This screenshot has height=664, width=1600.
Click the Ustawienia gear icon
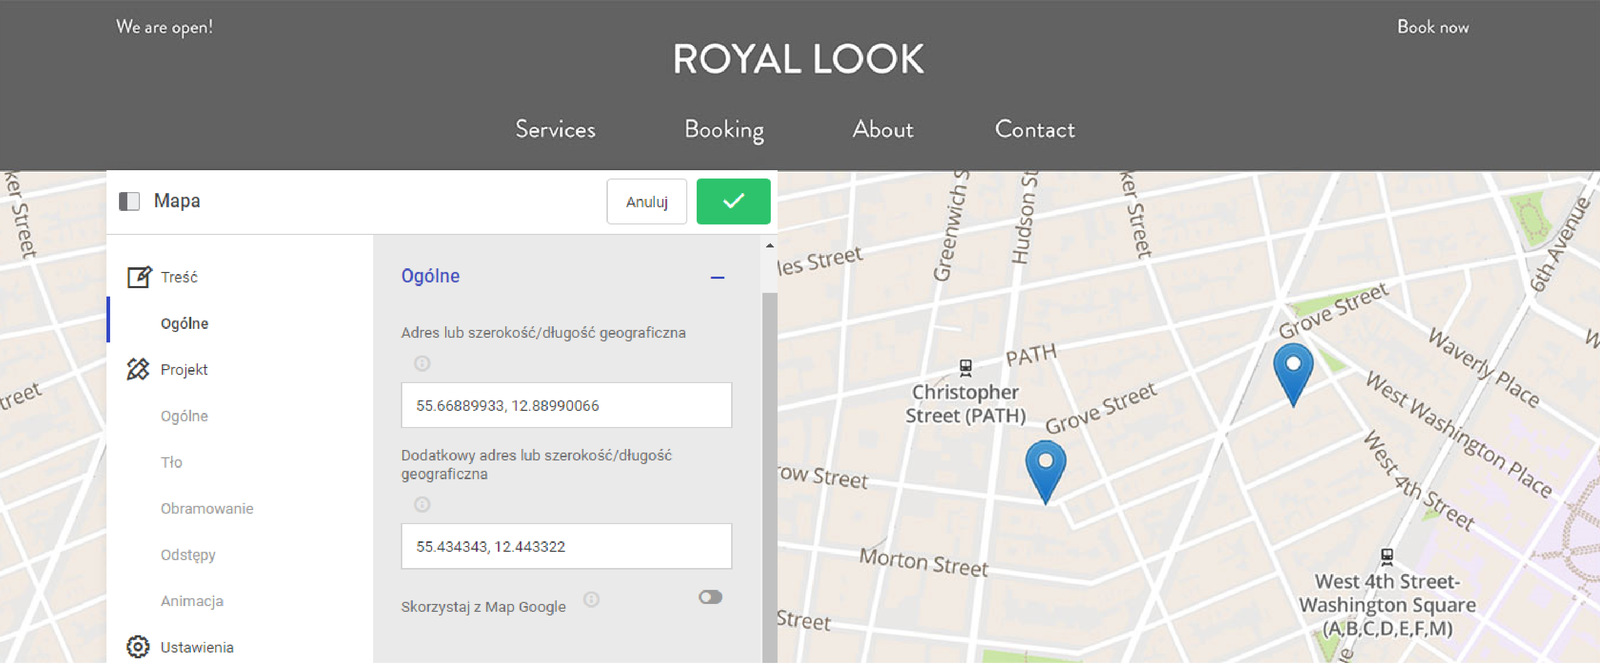tap(138, 647)
